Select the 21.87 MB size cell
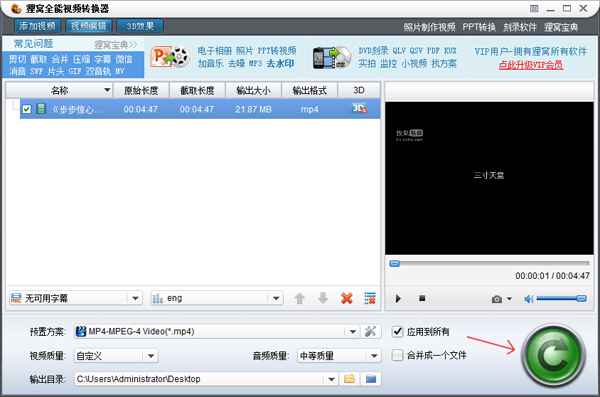The image size is (600, 397). [x=253, y=109]
